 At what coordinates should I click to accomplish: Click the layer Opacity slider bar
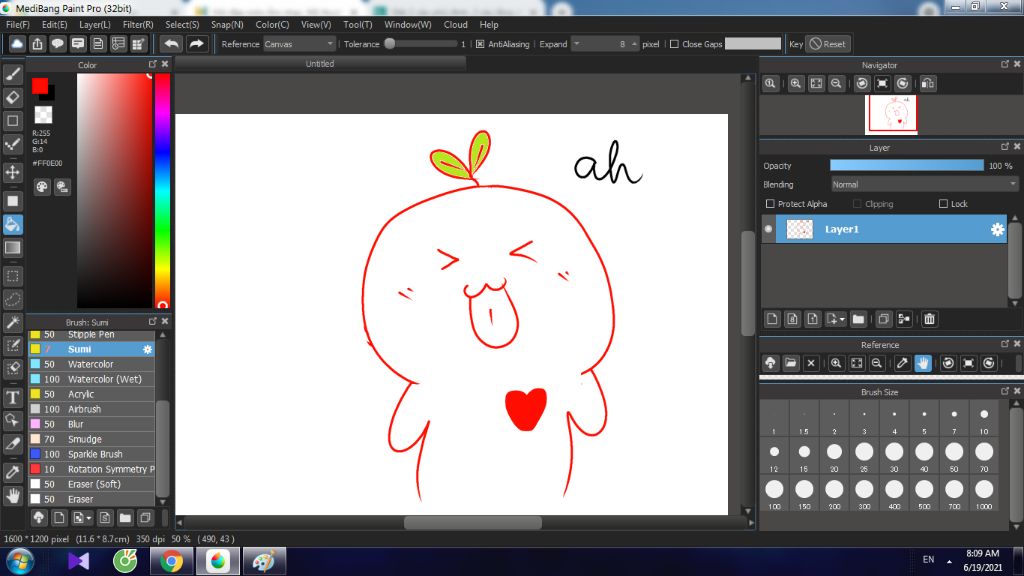click(x=906, y=166)
